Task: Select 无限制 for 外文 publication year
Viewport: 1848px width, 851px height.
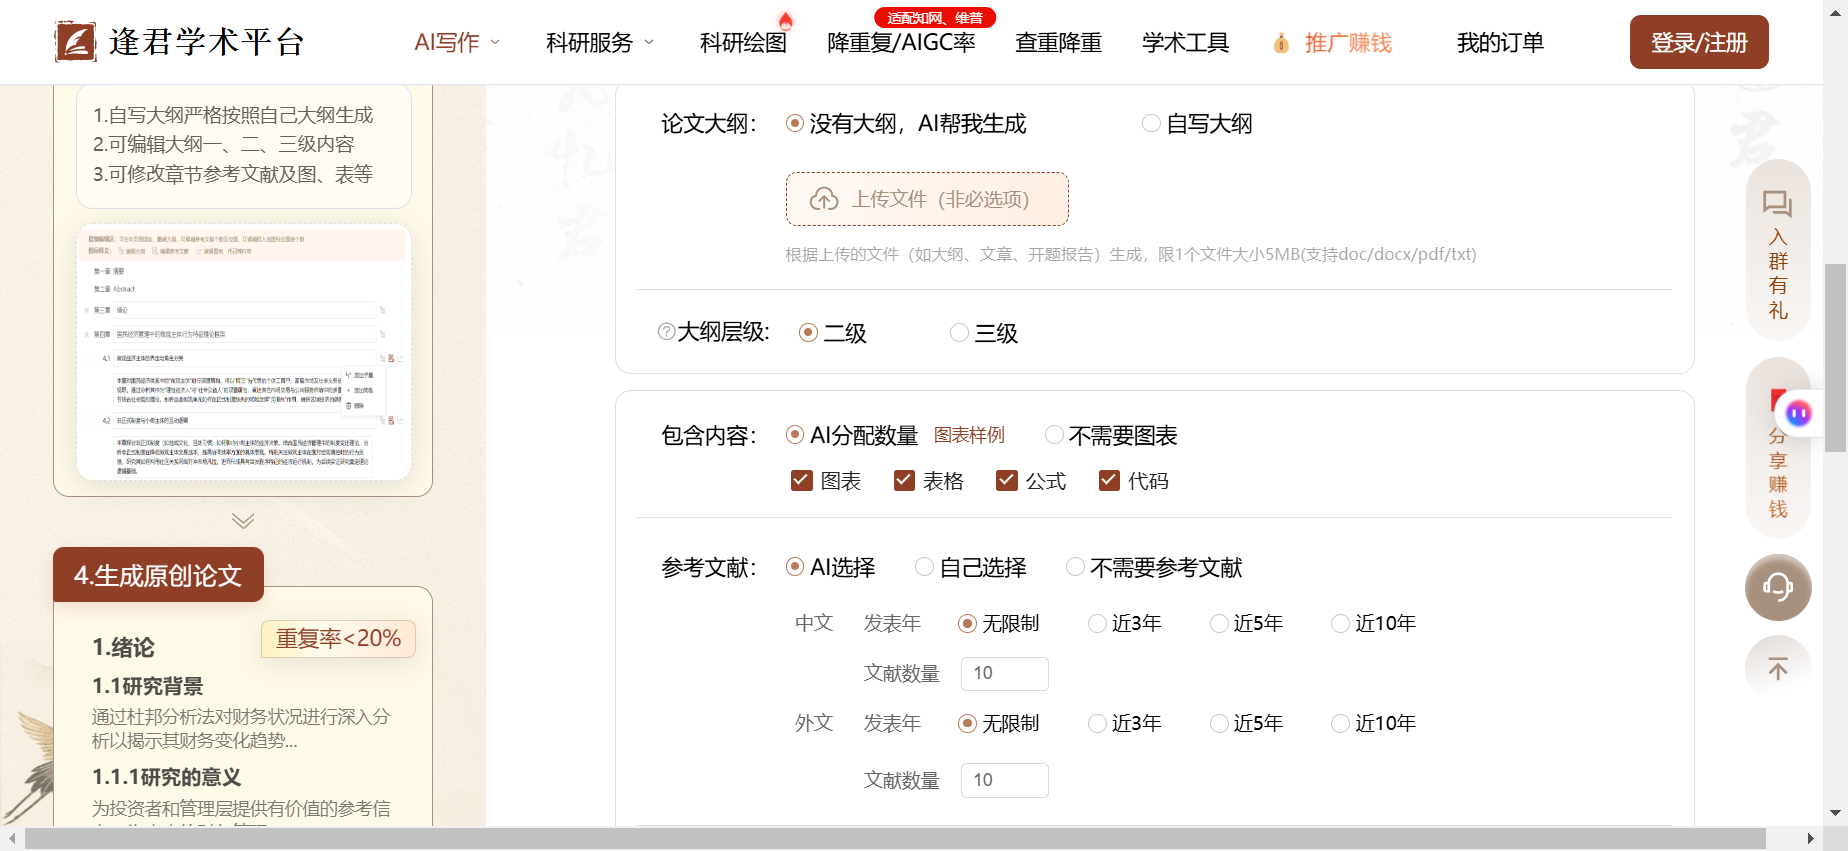Action: pos(967,723)
